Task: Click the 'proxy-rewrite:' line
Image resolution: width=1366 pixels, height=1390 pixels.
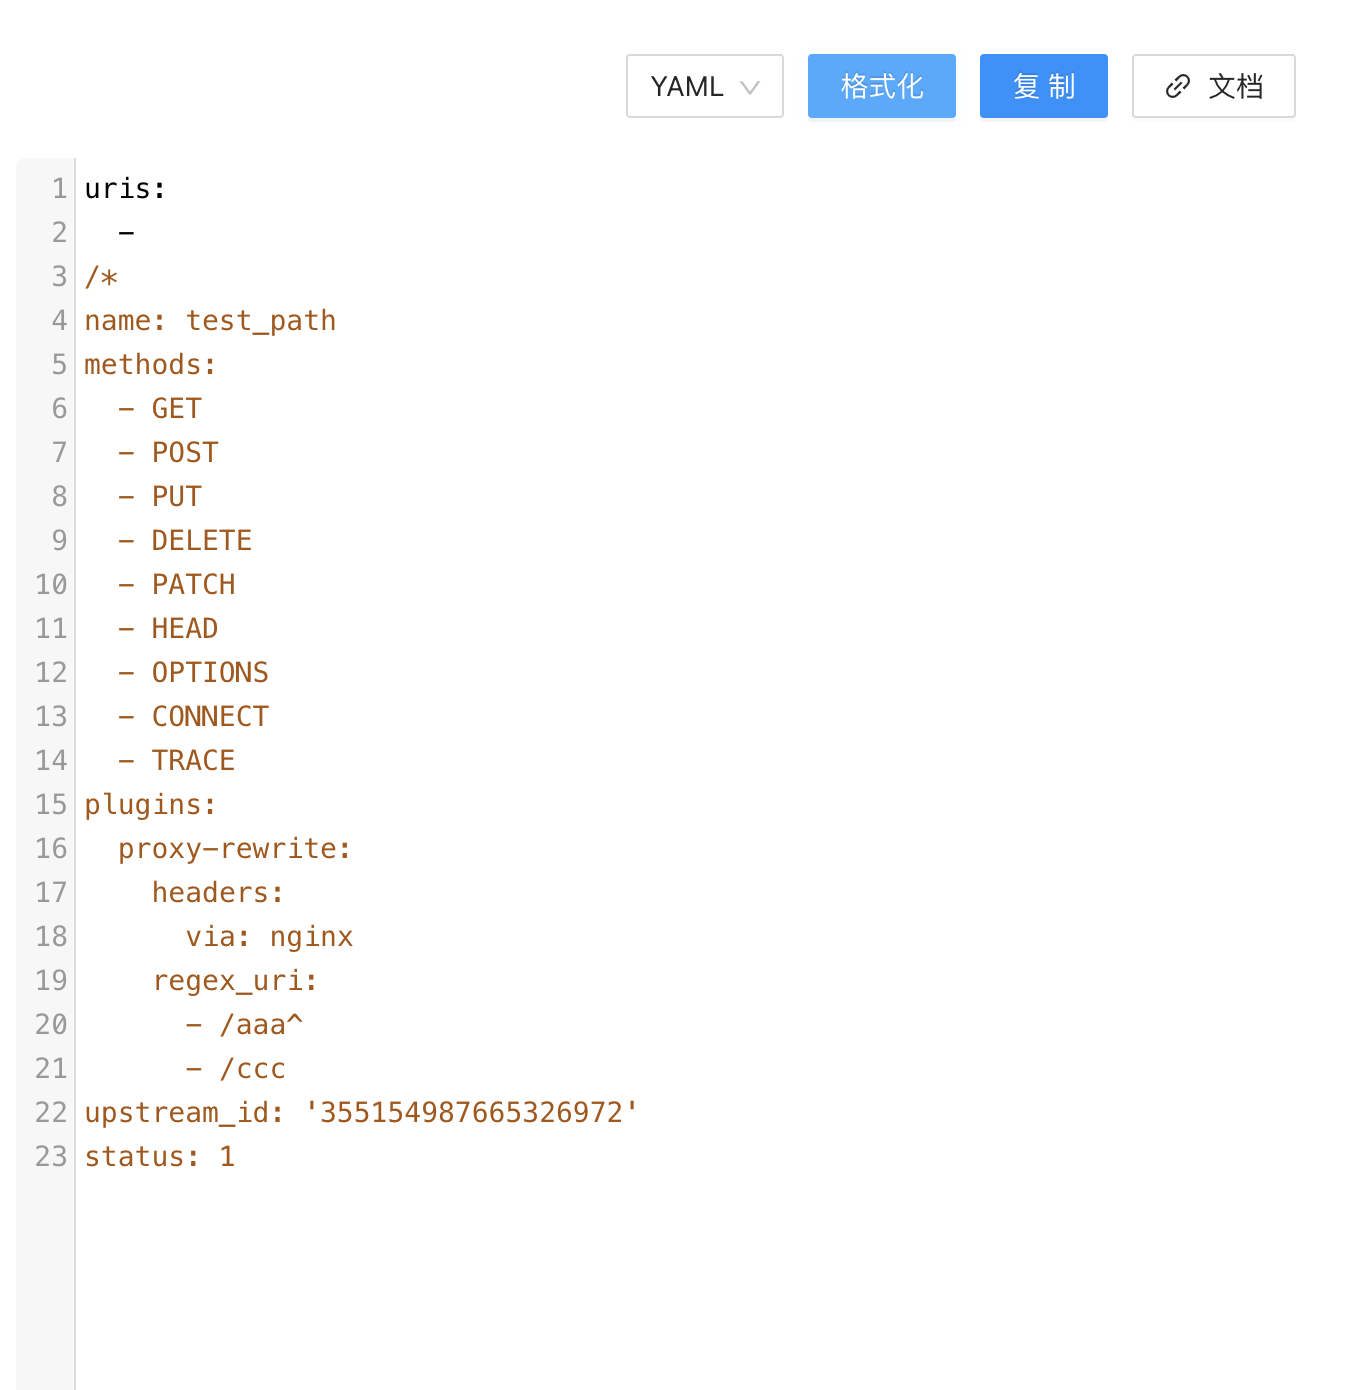Action: point(235,848)
